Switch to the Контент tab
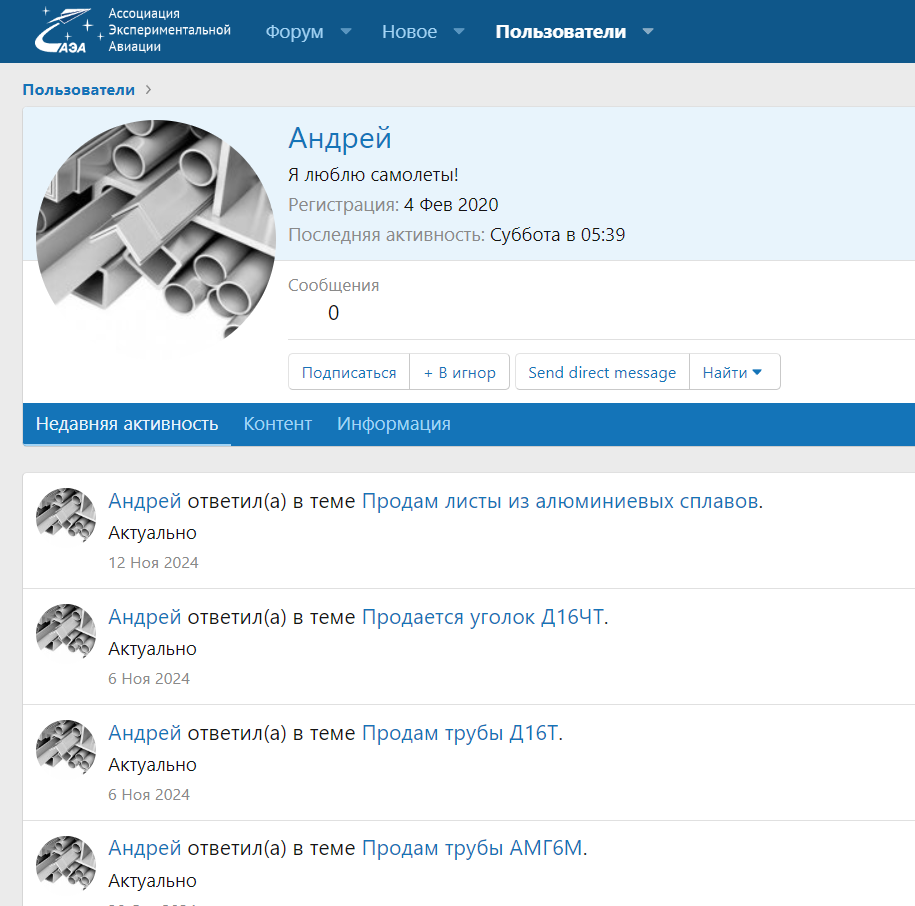The width and height of the screenshot is (915, 906). tap(278, 424)
